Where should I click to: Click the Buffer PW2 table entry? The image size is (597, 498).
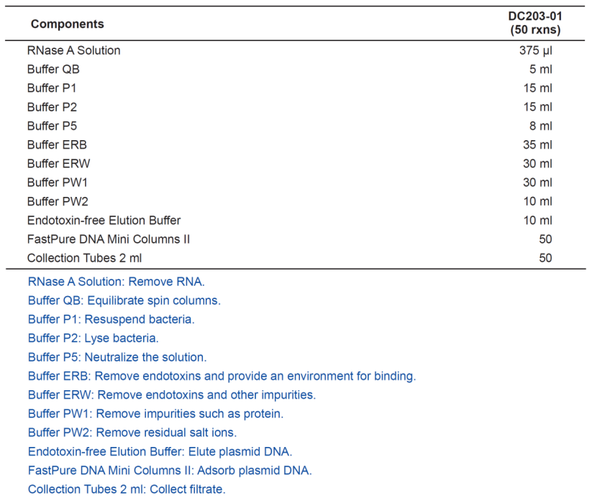coord(57,201)
